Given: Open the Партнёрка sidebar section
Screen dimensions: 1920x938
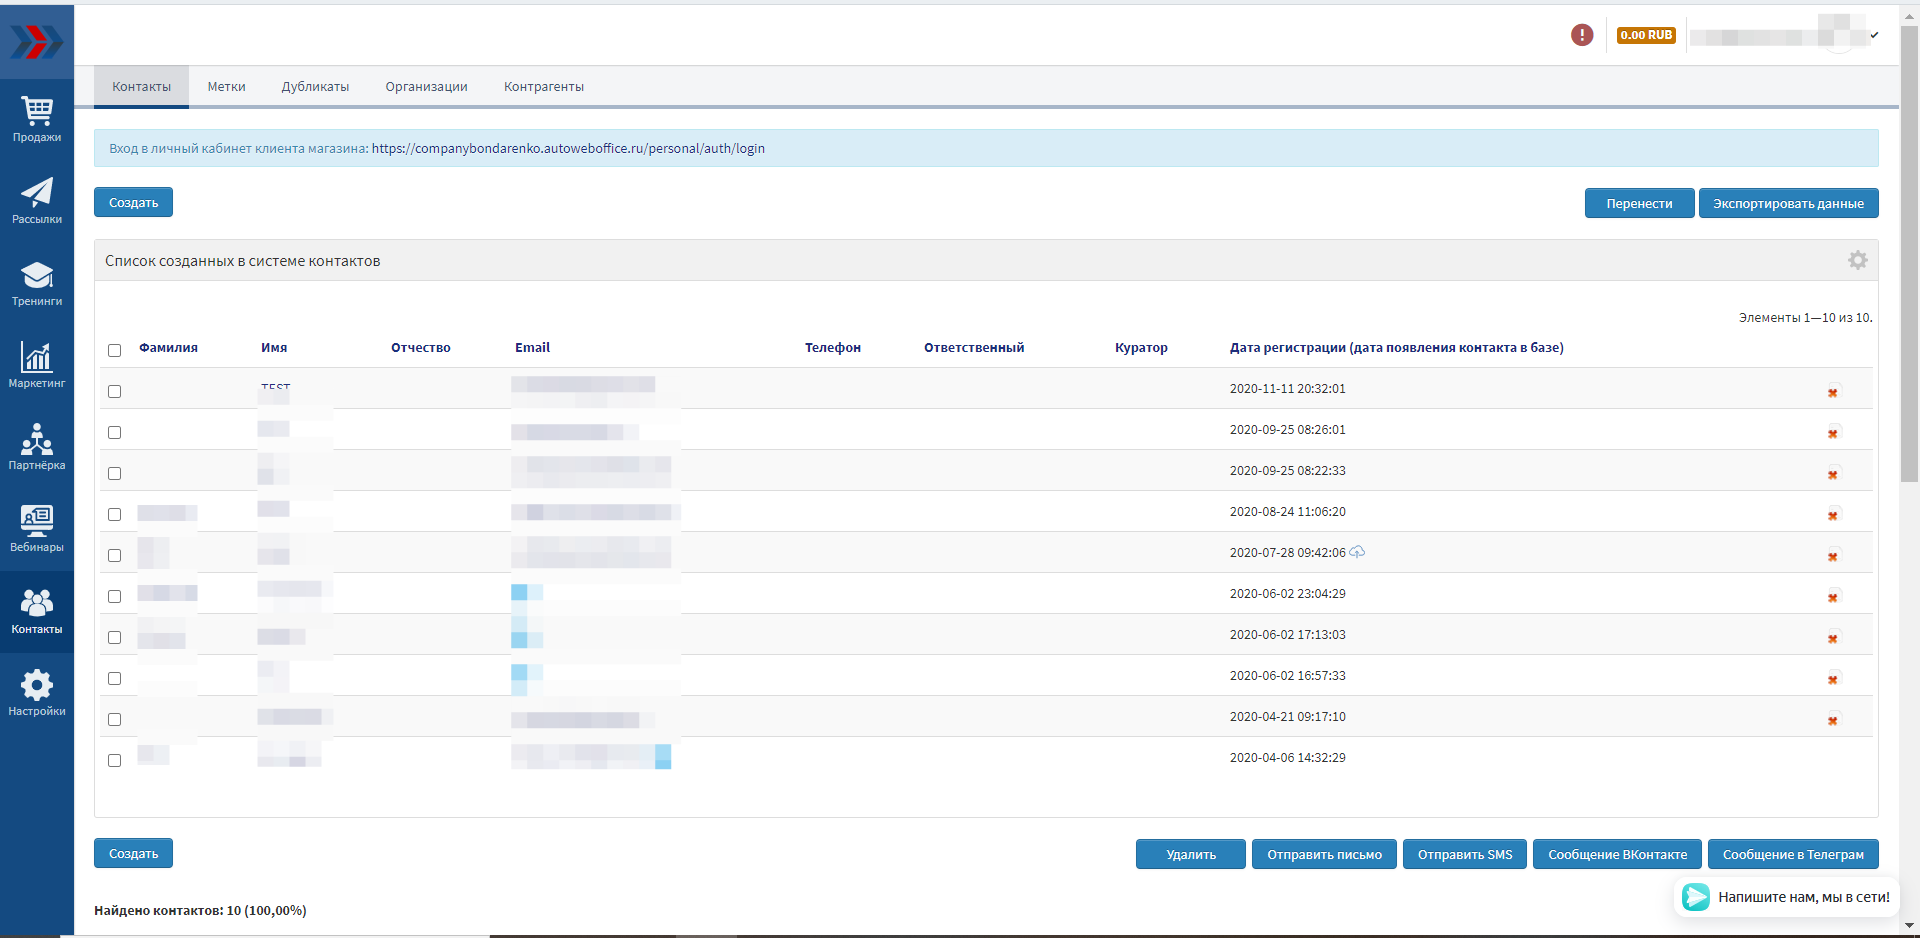Looking at the screenshot, I should pyautogui.click(x=37, y=447).
